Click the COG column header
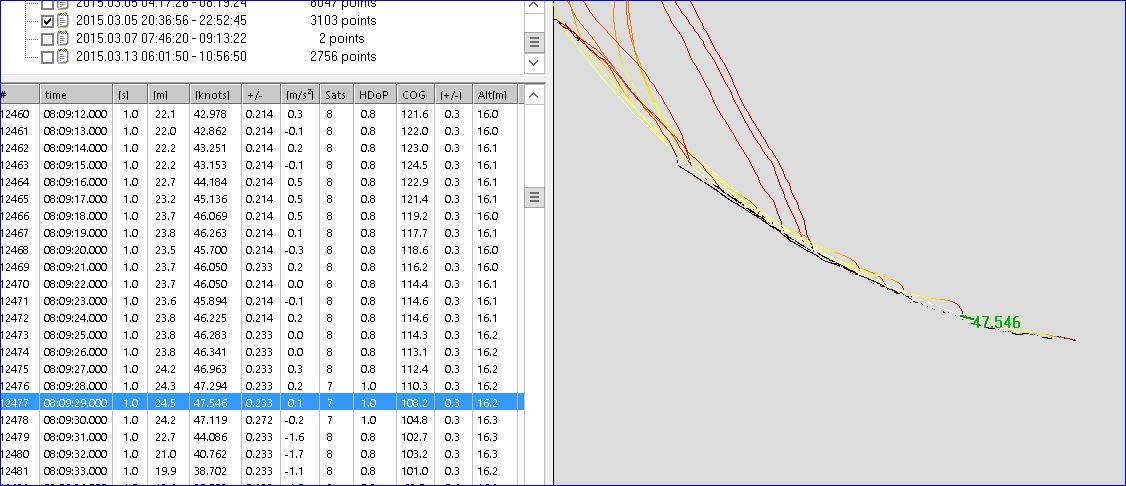1126x486 pixels. click(x=415, y=95)
